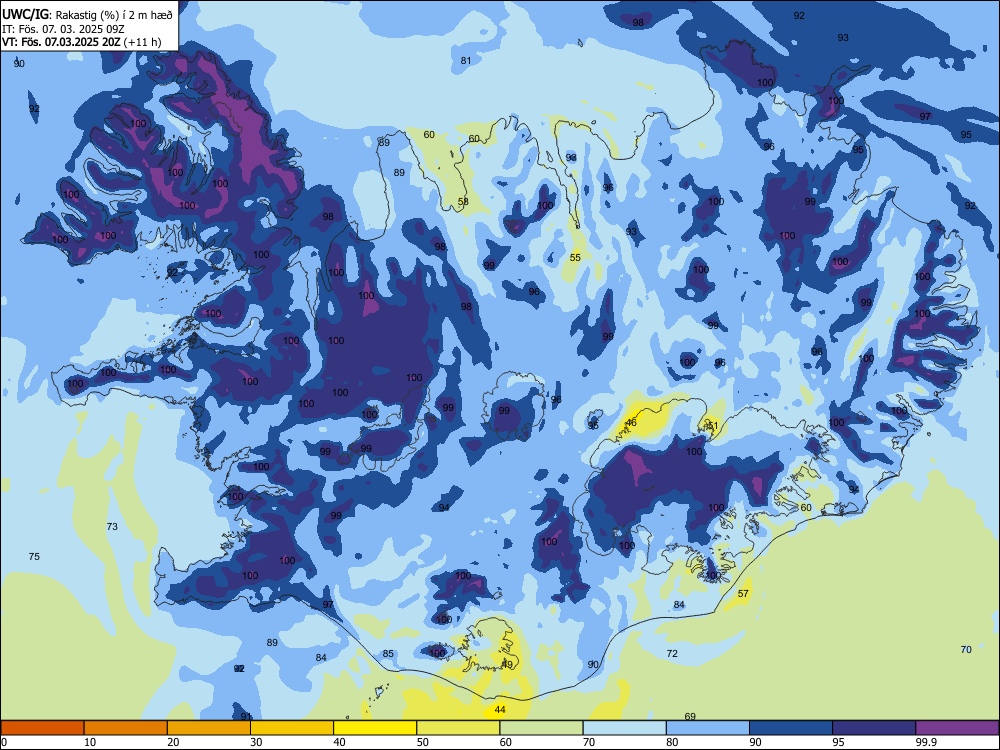Click the amber 20–30 legend swatch
Viewport: 1000px width, 750px height.
209,728
